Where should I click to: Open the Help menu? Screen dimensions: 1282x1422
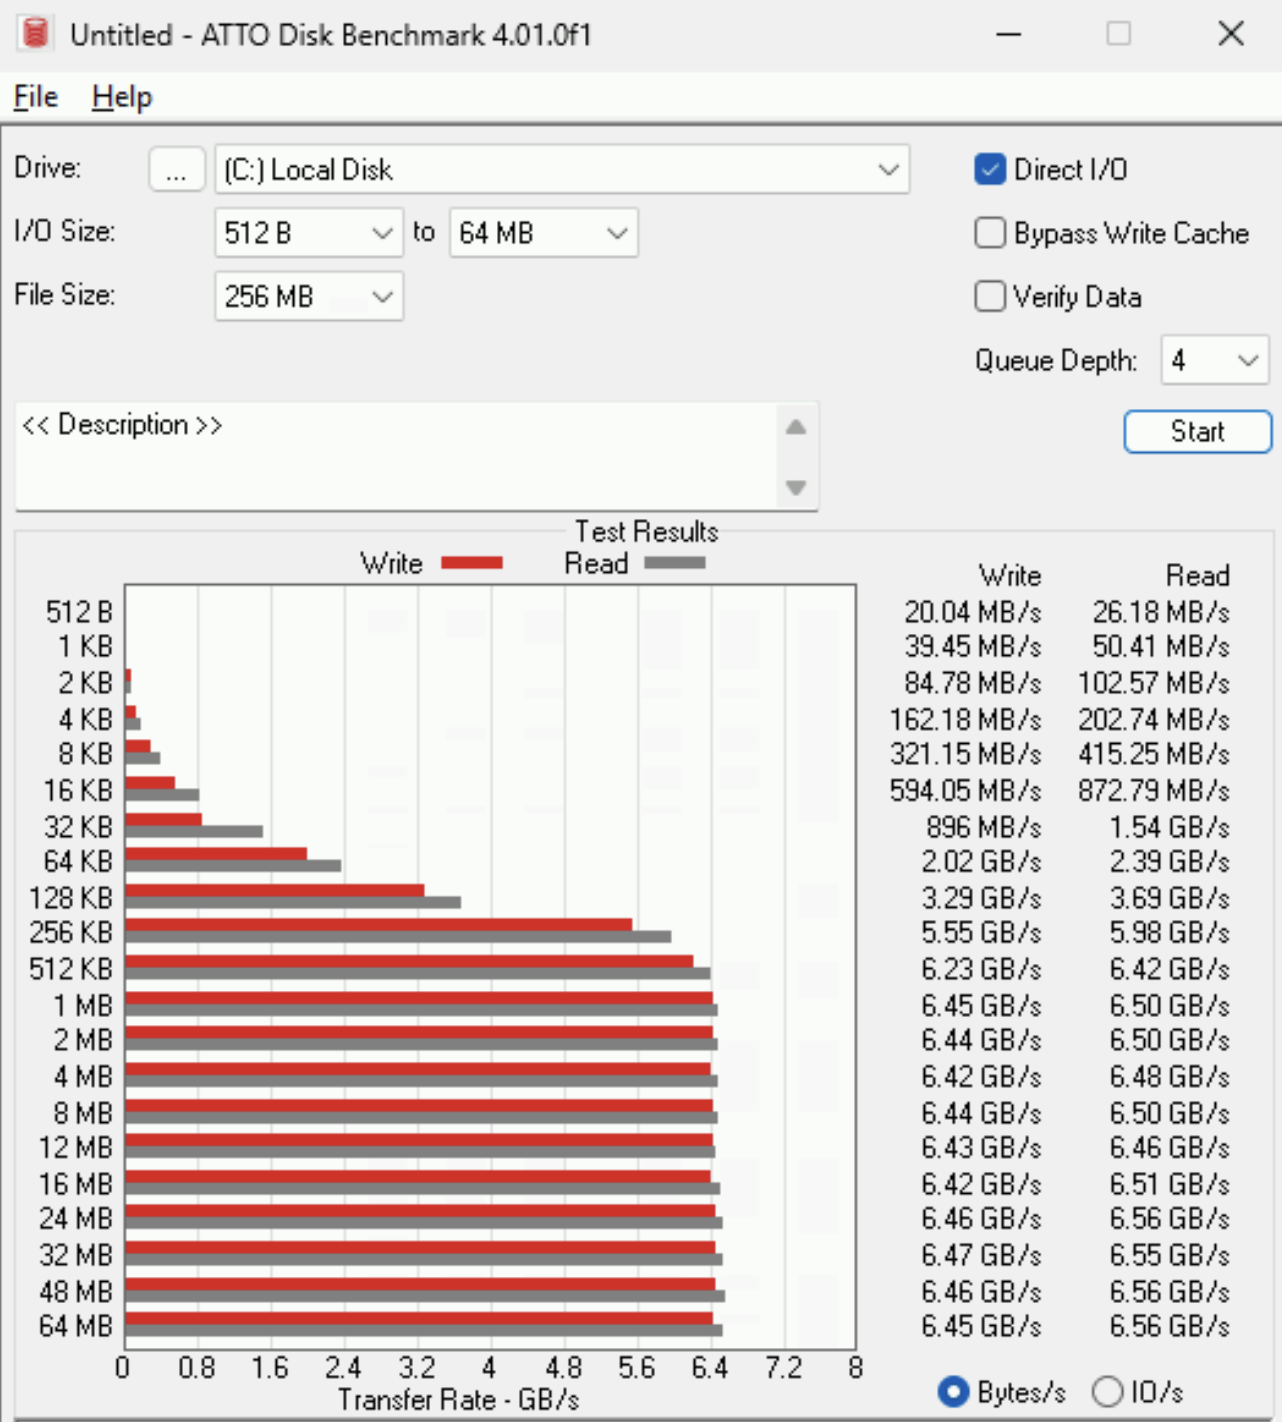pos(121,96)
